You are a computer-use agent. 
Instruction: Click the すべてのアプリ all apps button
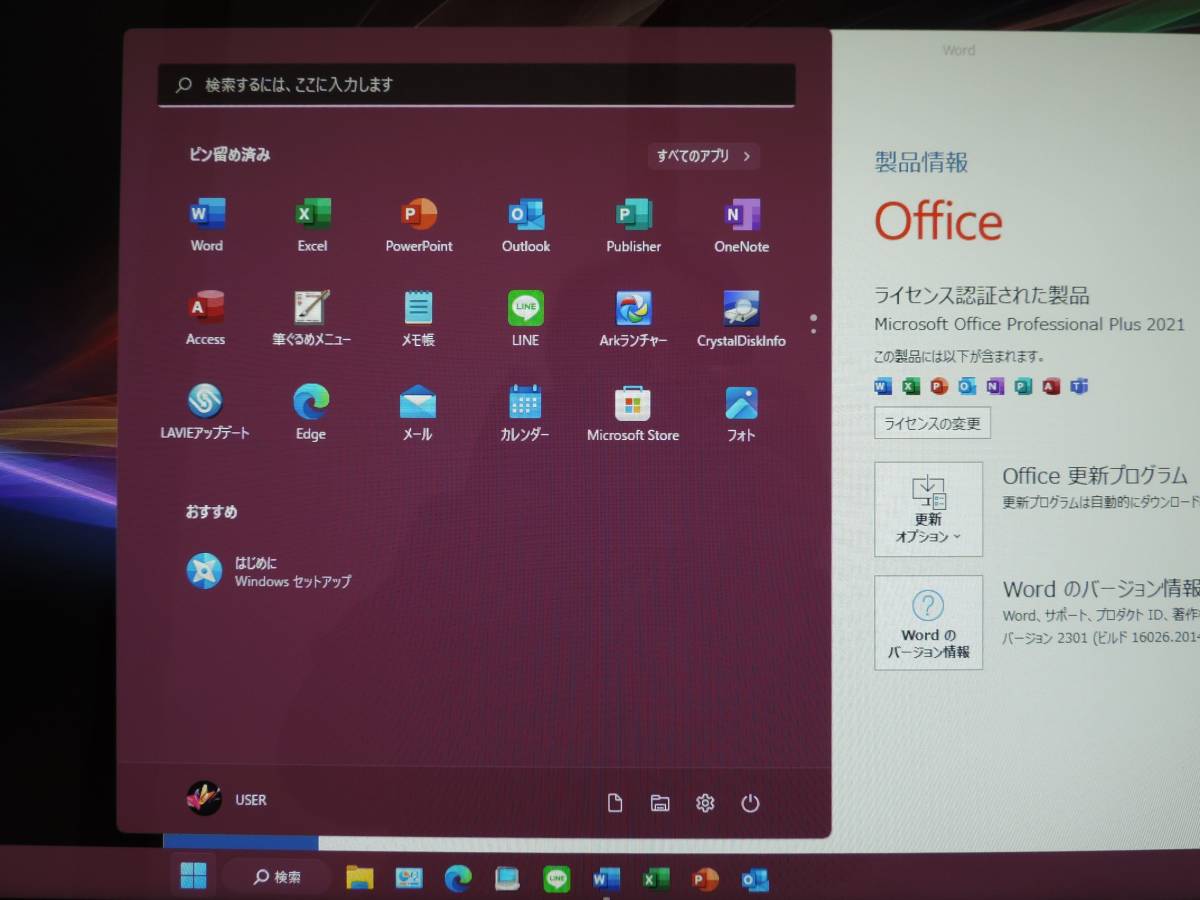point(704,156)
